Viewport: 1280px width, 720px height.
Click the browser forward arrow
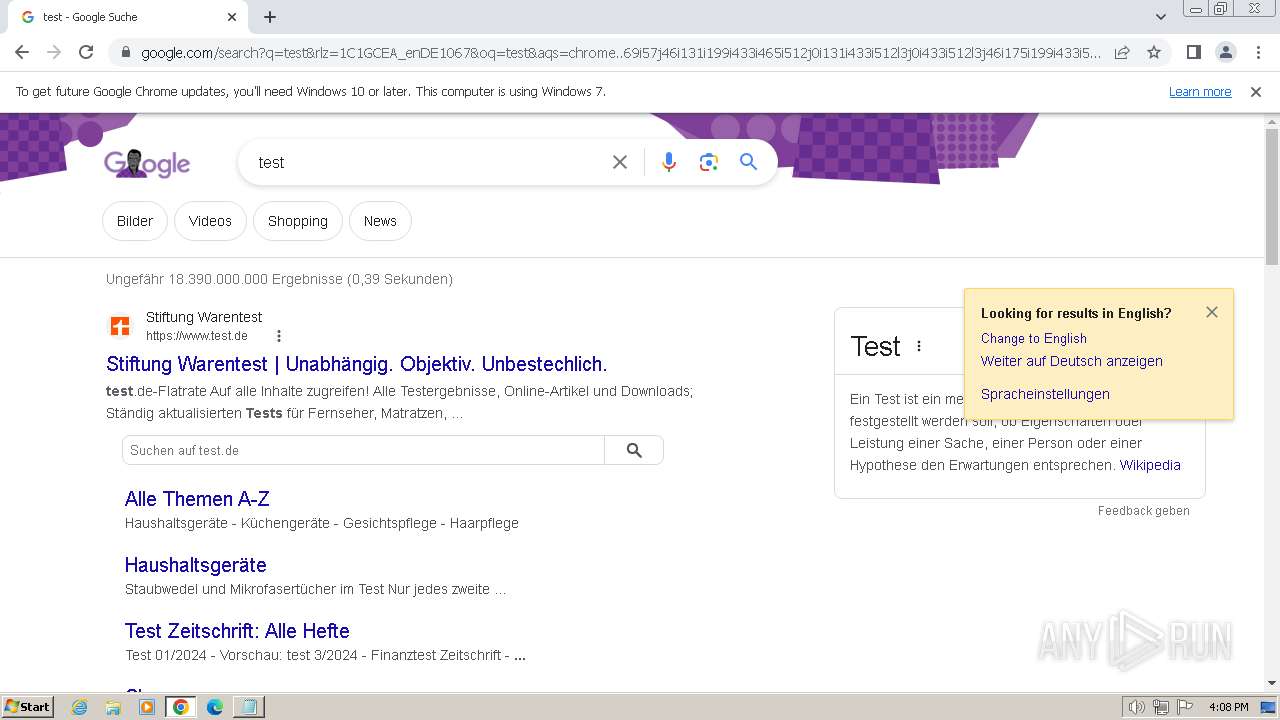pos(54,52)
